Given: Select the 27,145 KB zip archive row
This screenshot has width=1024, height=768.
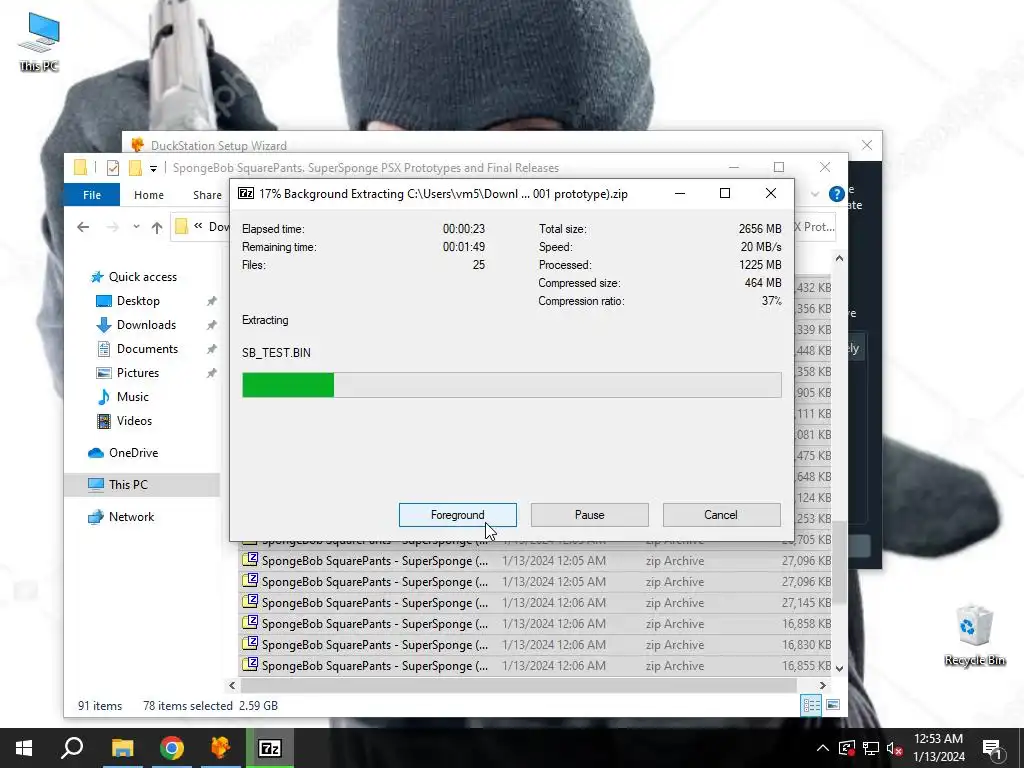Looking at the screenshot, I should (536, 603).
